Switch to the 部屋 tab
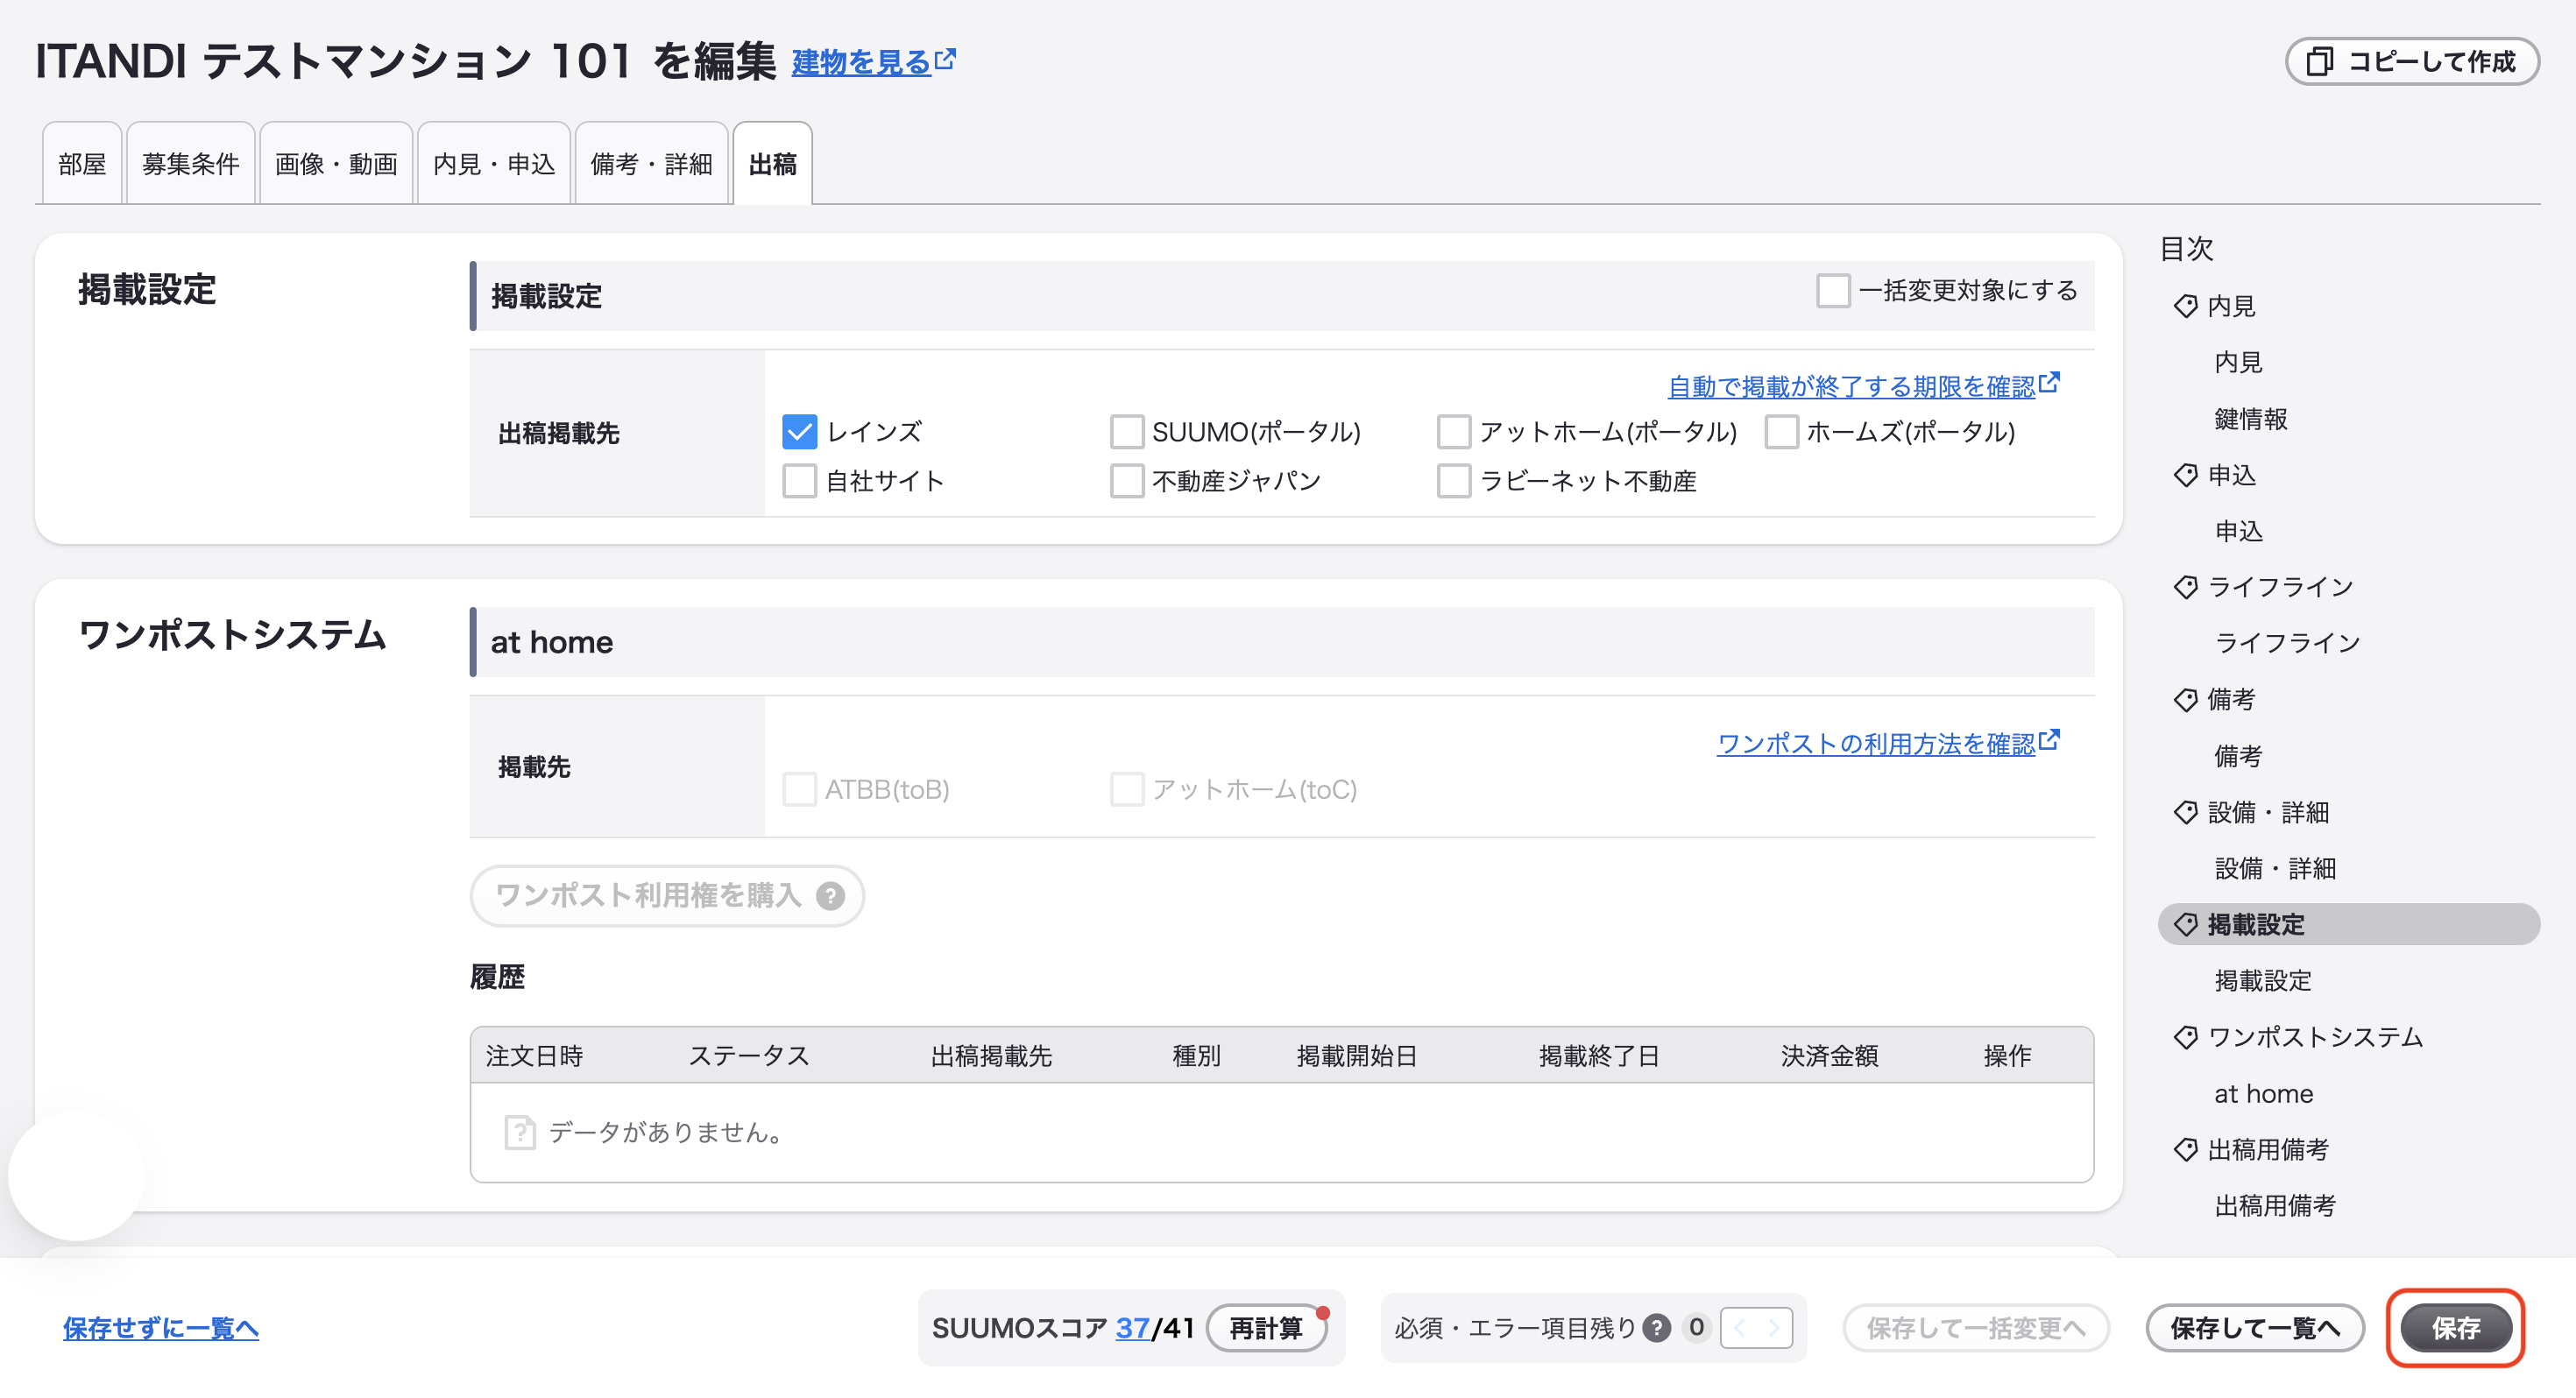The height and width of the screenshot is (1398, 2576). tap(82, 164)
